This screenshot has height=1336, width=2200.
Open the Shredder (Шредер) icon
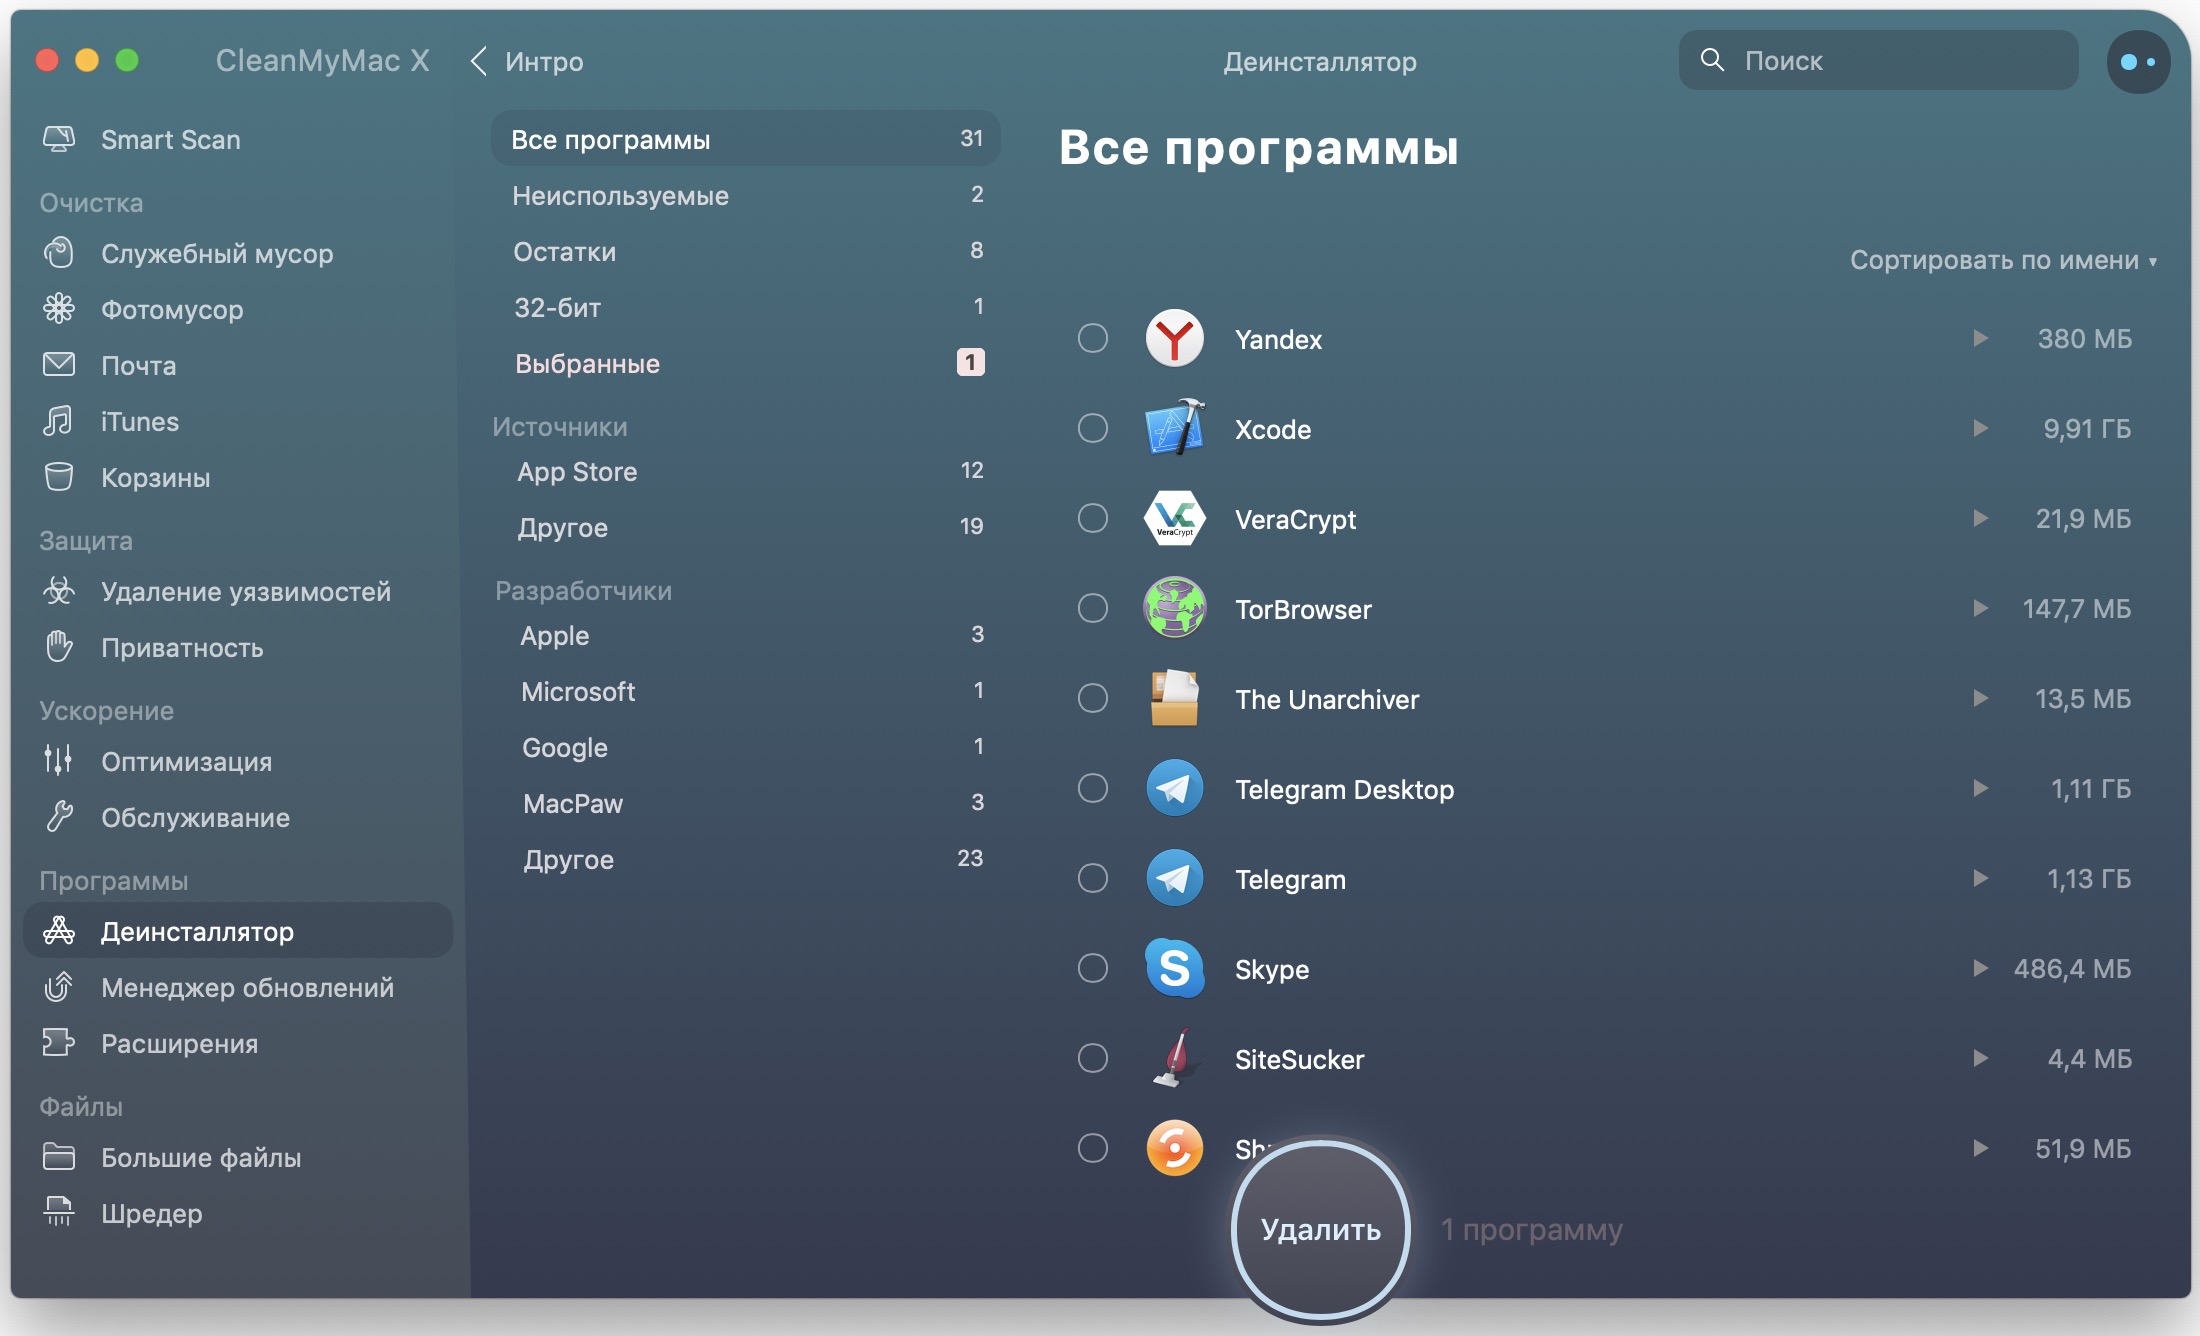[59, 1212]
